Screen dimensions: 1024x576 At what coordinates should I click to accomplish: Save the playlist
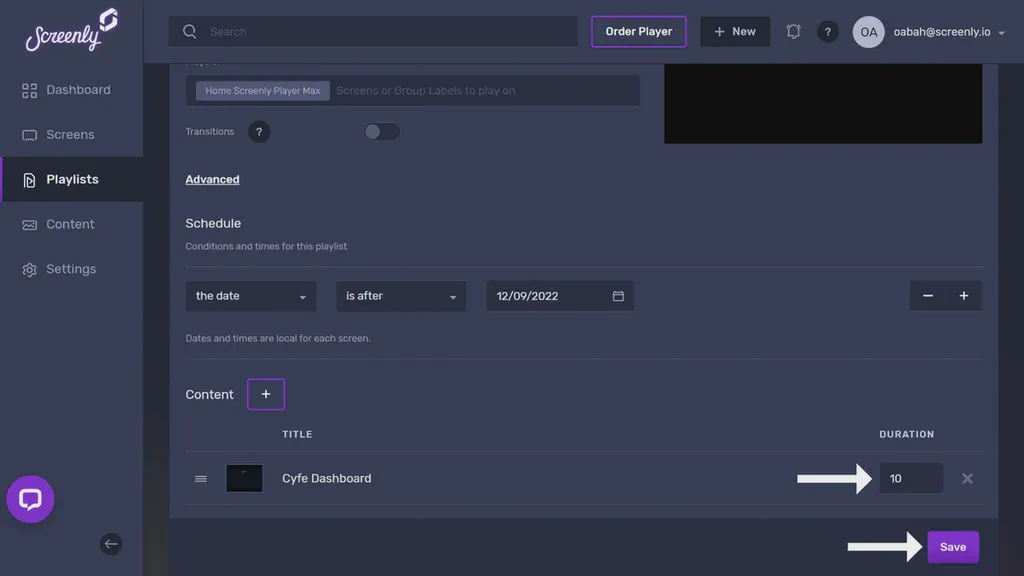coord(952,546)
